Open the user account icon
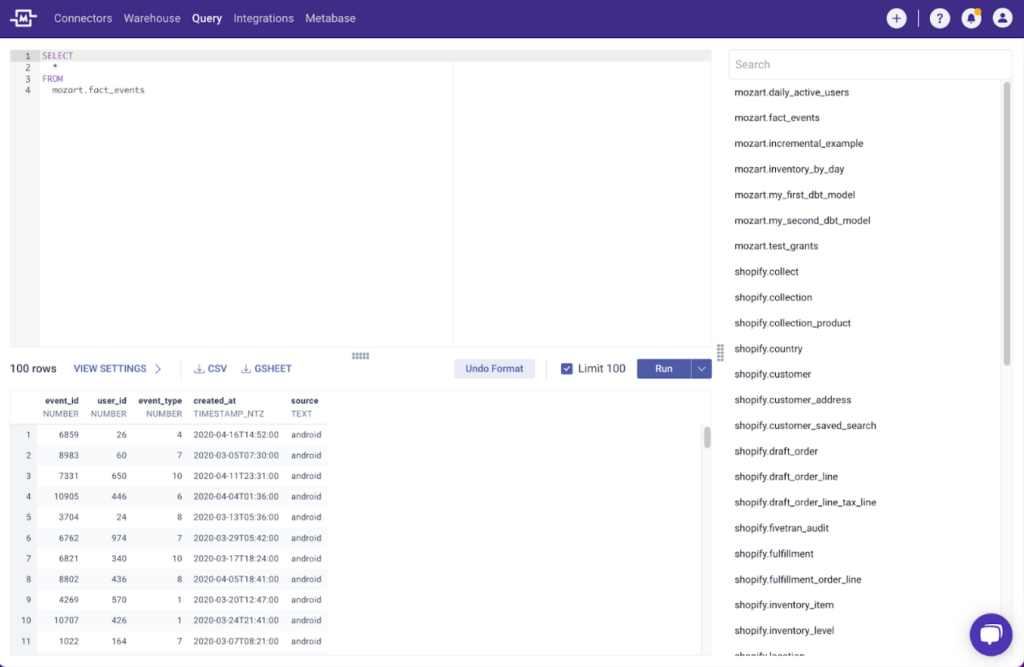1024x667 pixels. [1003, 17]
